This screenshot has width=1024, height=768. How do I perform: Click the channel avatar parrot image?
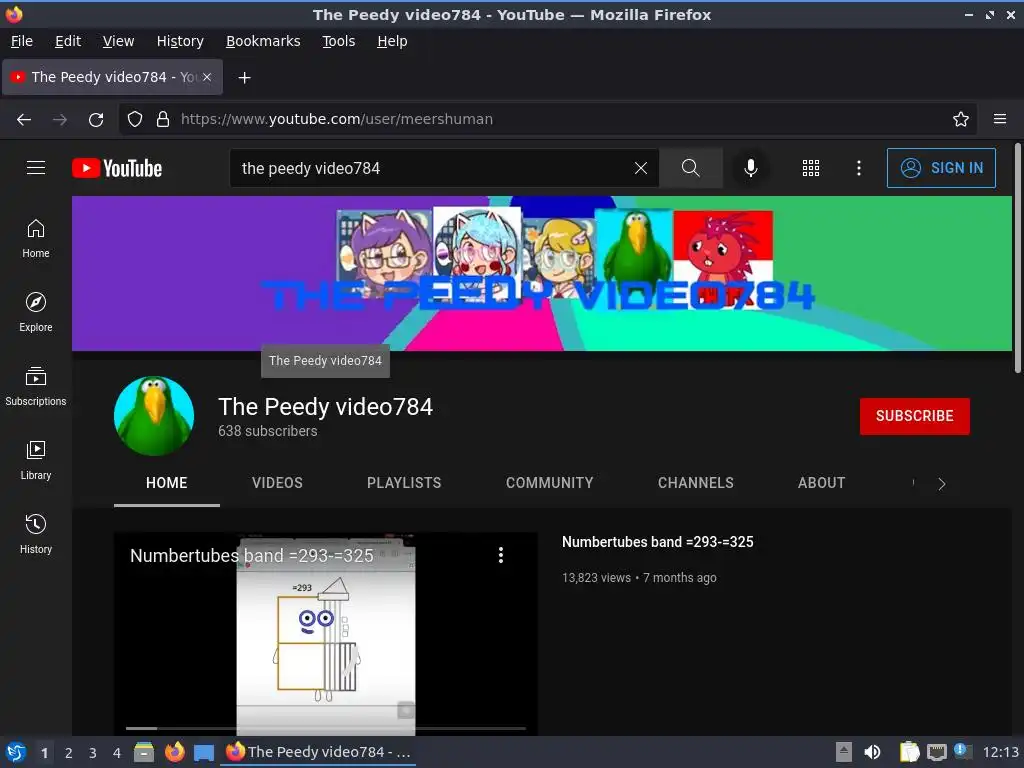click(x=154, y=416)
